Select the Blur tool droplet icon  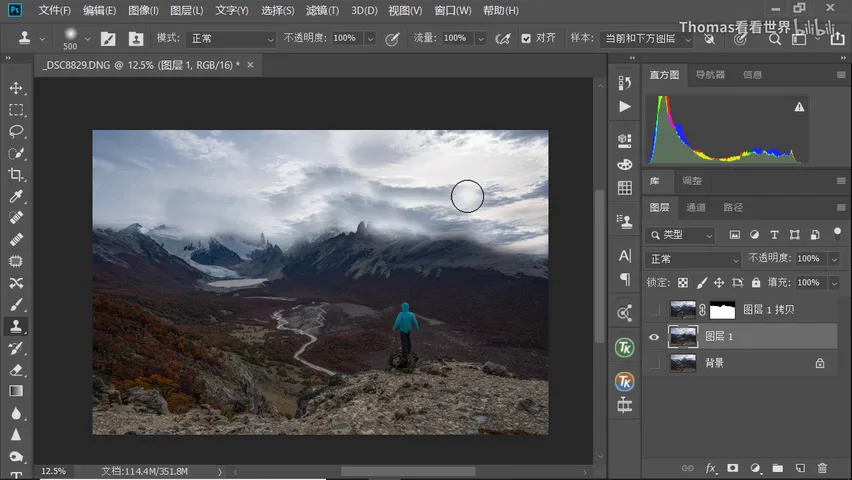click(16, 413)
